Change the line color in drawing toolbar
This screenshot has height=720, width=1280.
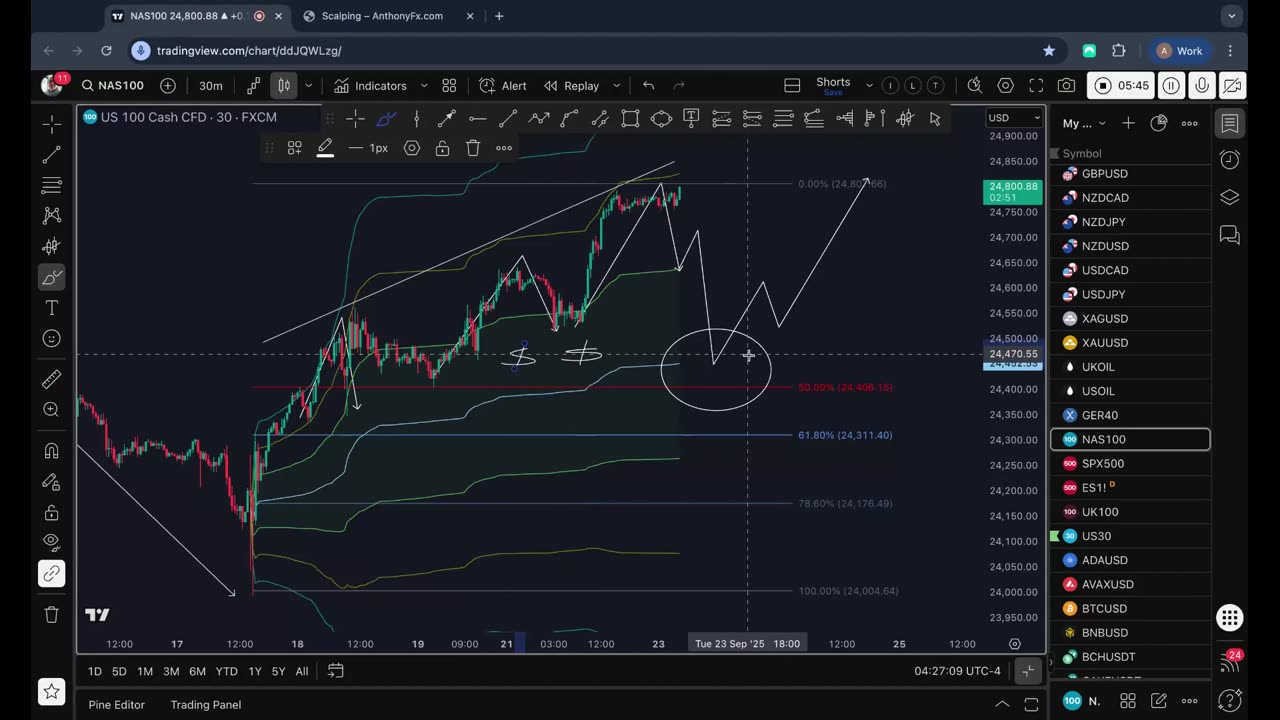click(325, 148)
